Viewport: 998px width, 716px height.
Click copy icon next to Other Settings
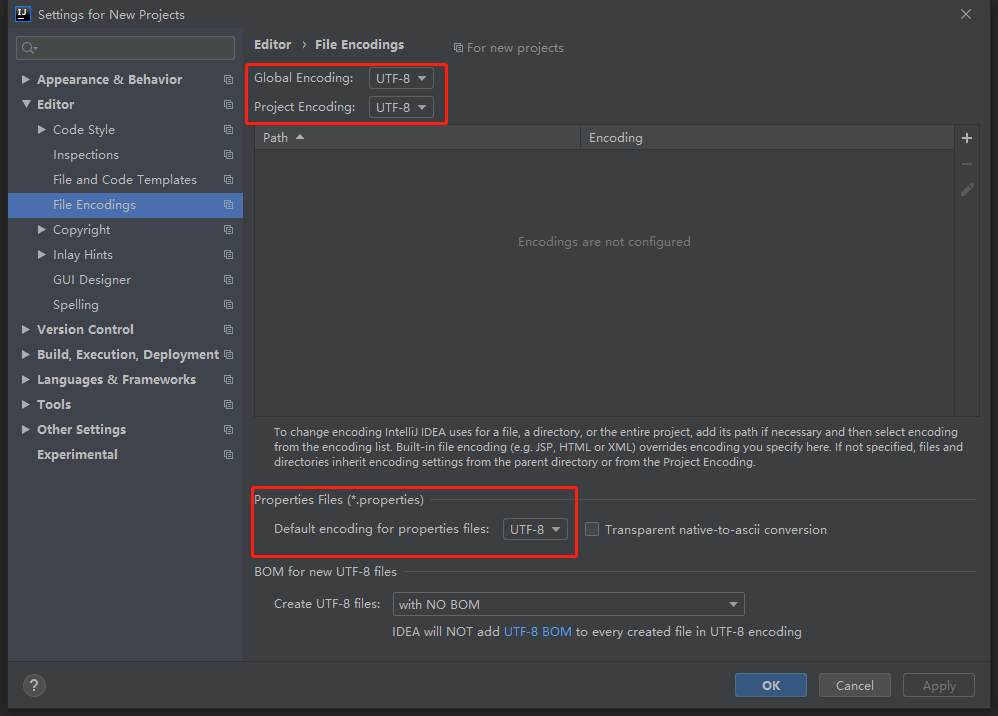(x=228, y=430)
